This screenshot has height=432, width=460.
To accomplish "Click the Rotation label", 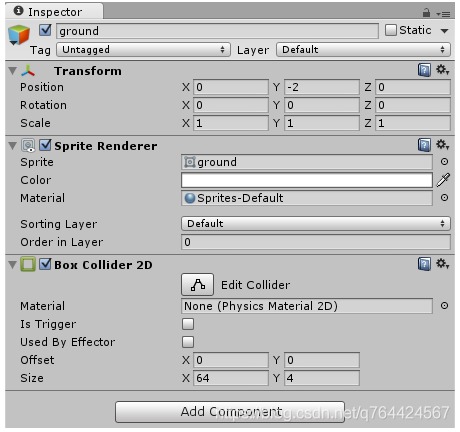I will coord(43,105).
